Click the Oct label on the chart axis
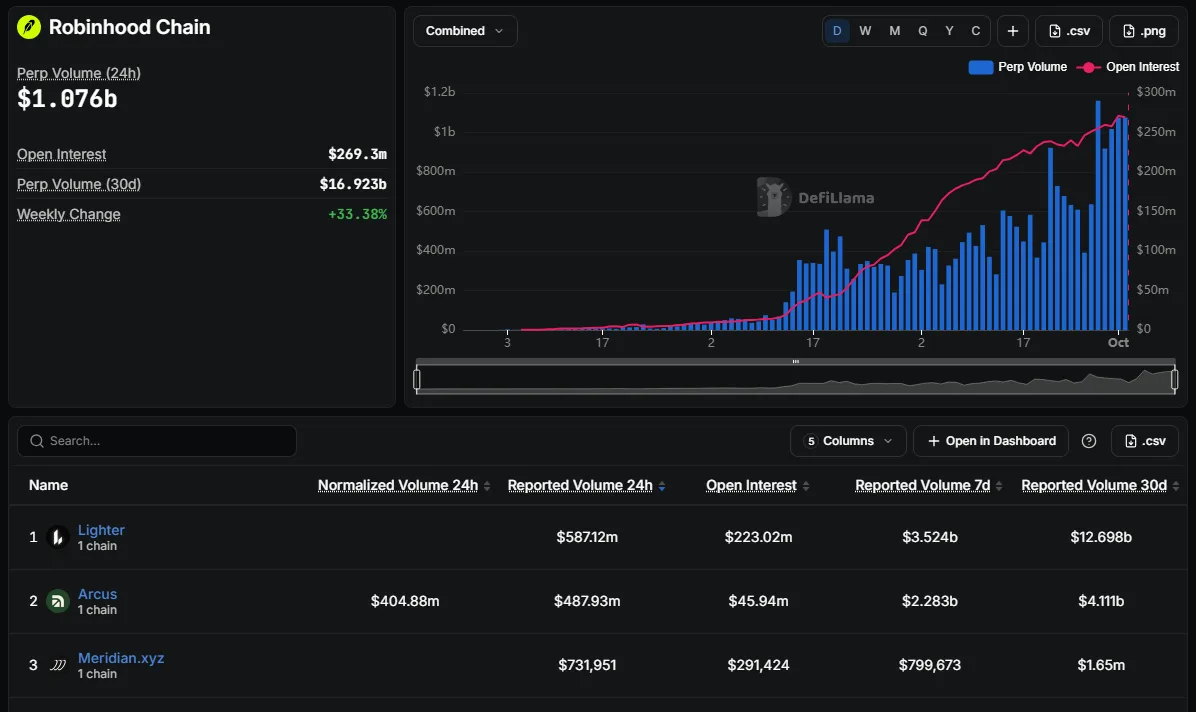The width and height of the screenshot is (1196, 712). tap(1118, 343)
